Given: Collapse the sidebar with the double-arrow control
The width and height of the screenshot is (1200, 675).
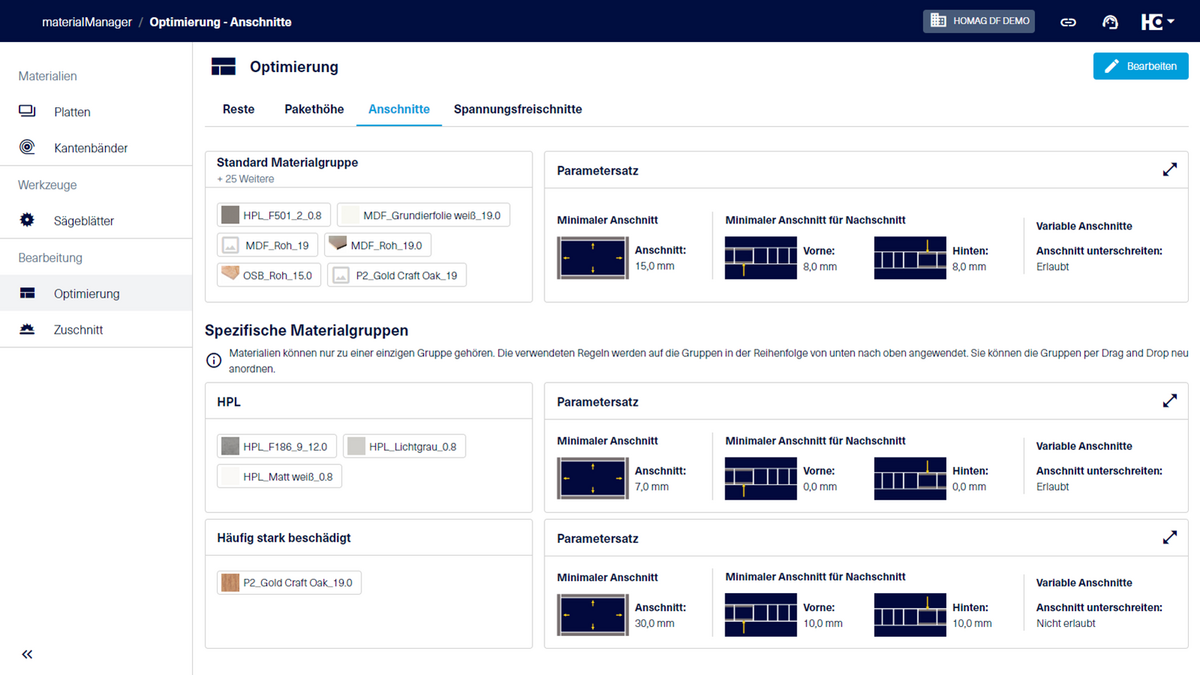Looking at the screenshot, I should (27, 654).
